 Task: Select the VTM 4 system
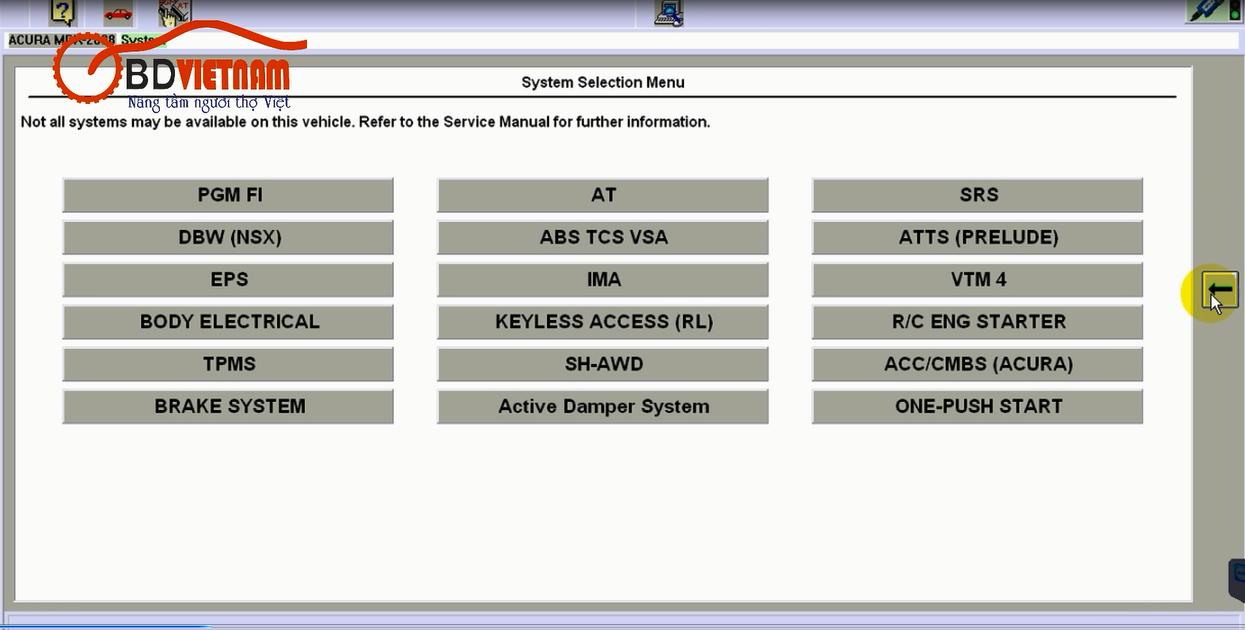[977, 279]
